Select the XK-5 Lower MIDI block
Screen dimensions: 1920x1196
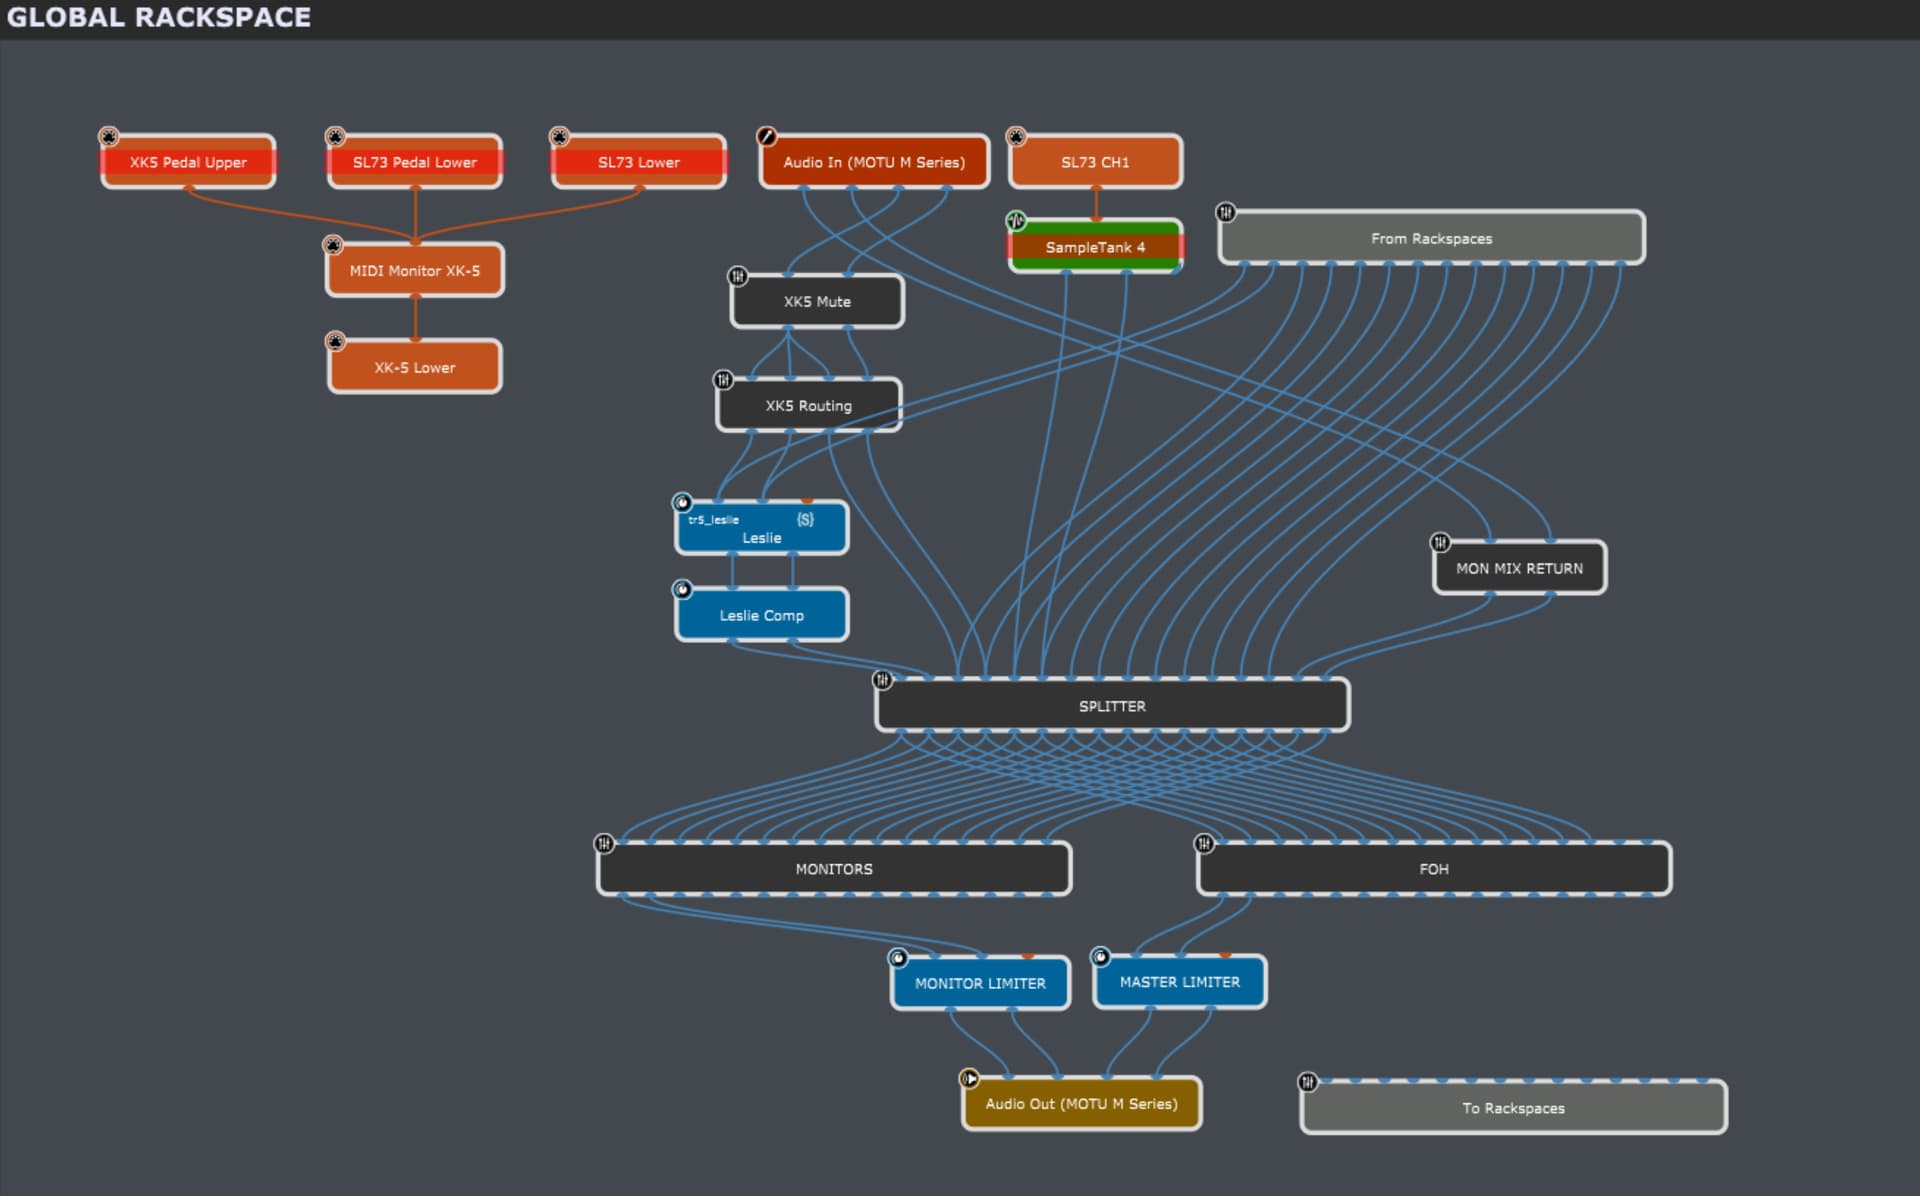pos(414,368)
